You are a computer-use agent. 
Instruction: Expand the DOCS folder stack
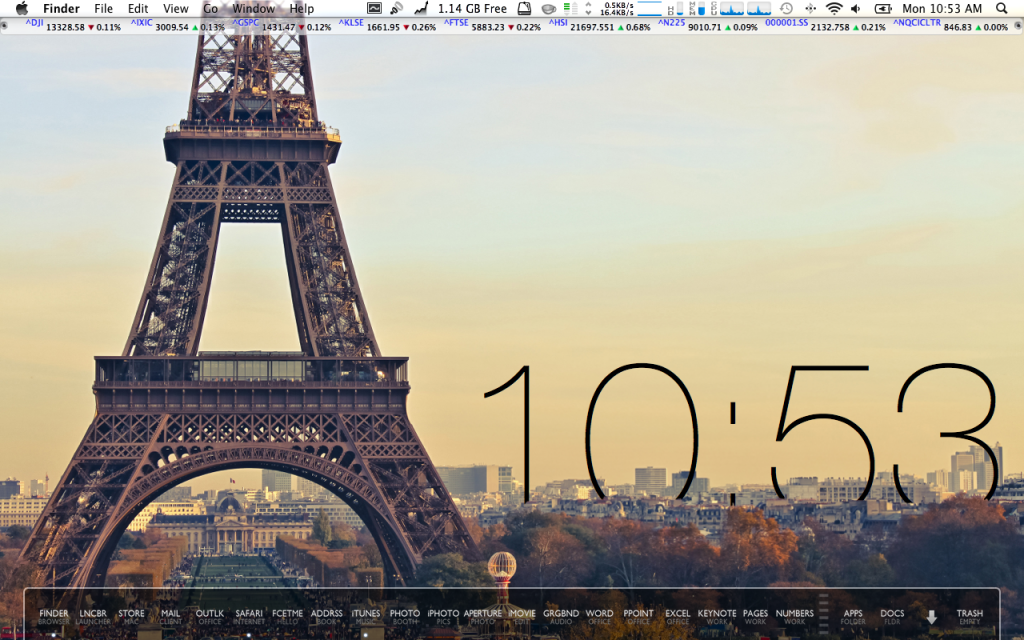[892, 616]
